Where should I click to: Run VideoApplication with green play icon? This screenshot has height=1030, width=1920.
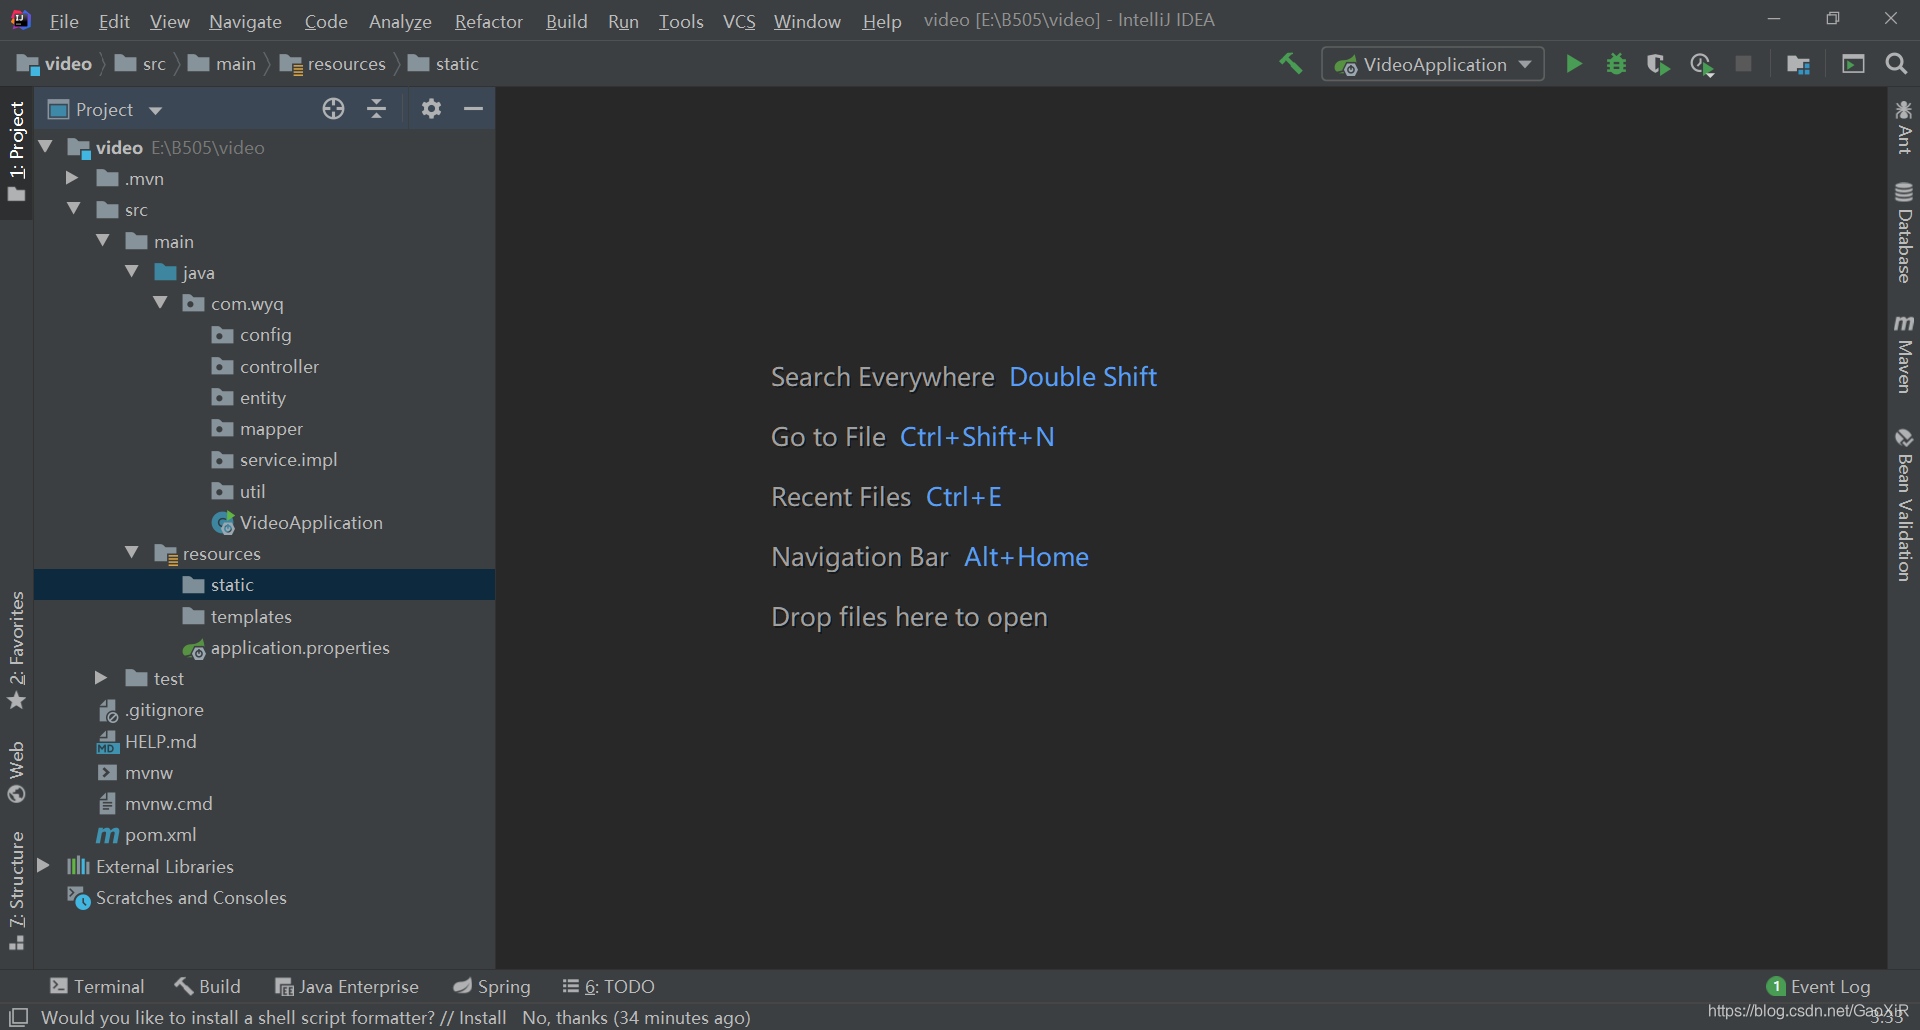click(x=1574, y=64)
